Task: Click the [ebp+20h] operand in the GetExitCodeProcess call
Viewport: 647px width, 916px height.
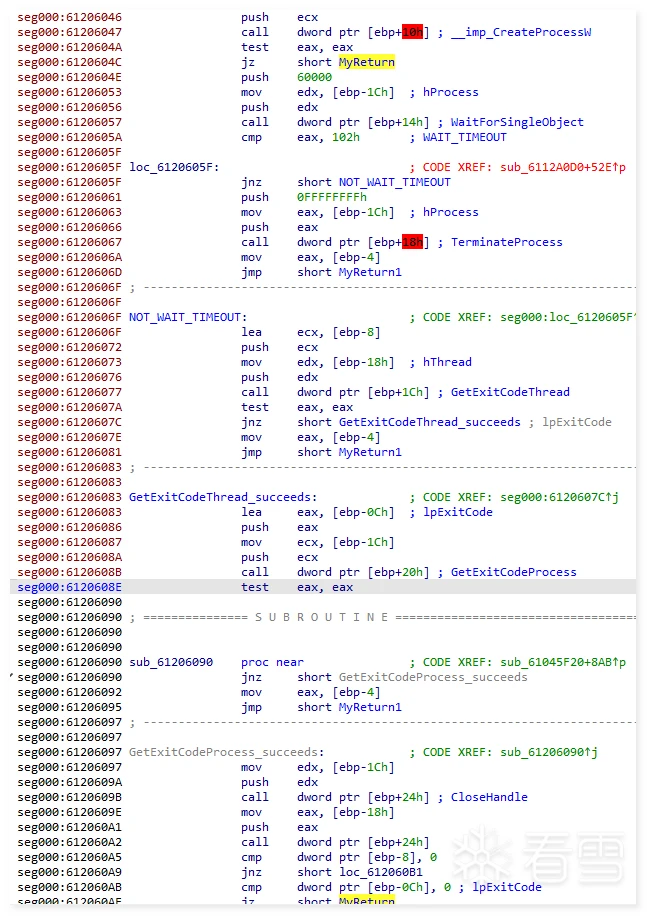Action: pyautogui.click(x=398, y=572)
